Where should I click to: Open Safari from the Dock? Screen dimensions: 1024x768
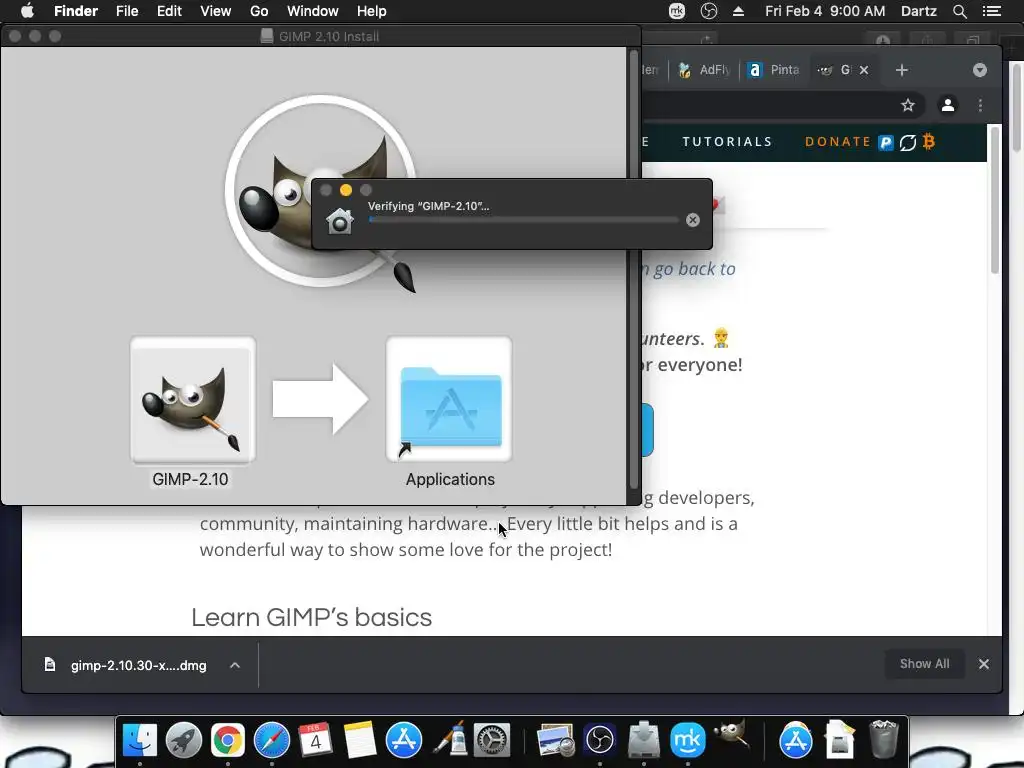point(272,741)
